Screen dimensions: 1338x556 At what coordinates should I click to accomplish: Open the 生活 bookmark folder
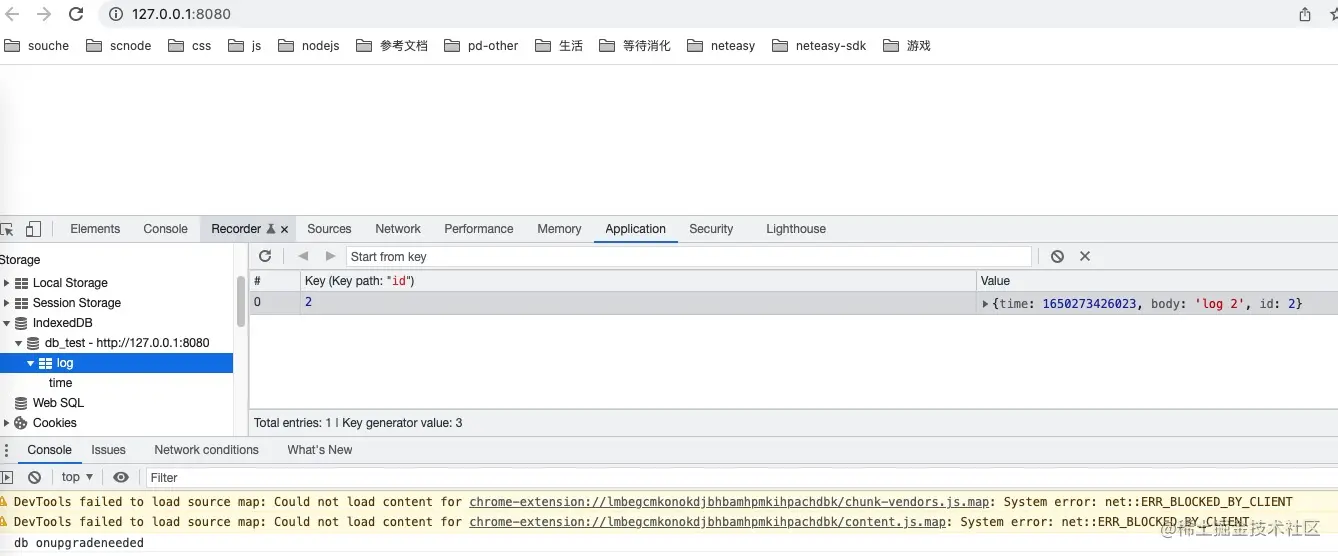pyautogui.click(x=559, y=46)
